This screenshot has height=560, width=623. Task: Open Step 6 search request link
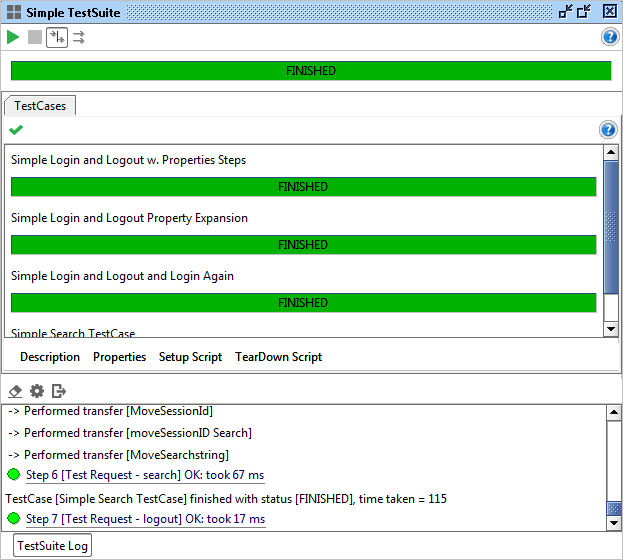[145, 475]
